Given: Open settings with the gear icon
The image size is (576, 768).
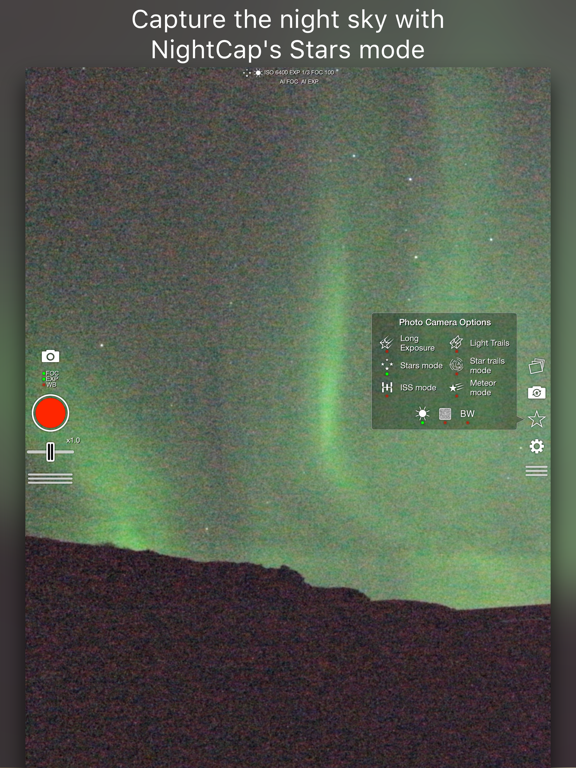Looking at the screenshot, I should pos(536,446).
